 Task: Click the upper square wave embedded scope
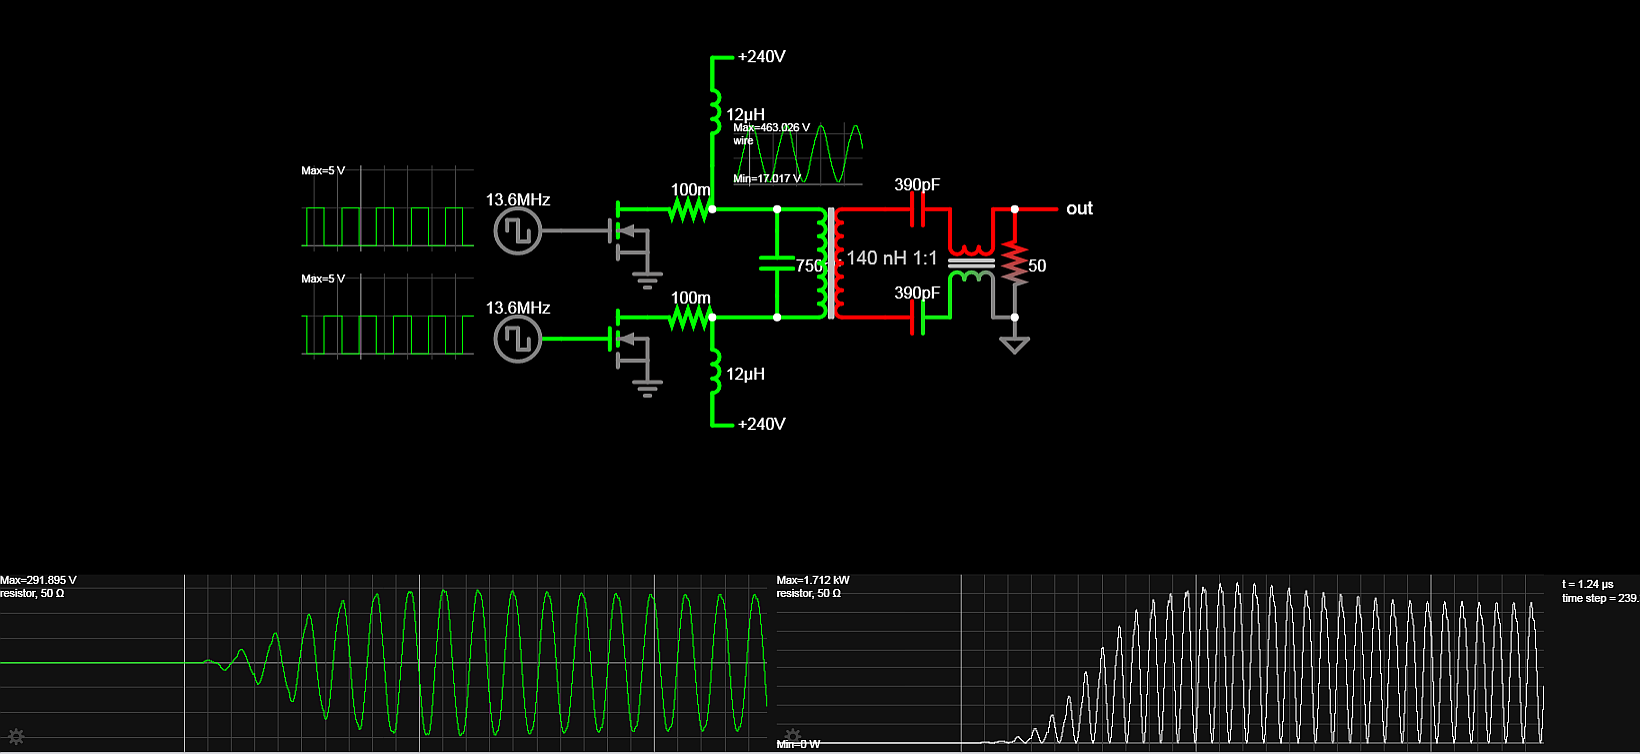point(387,208)
